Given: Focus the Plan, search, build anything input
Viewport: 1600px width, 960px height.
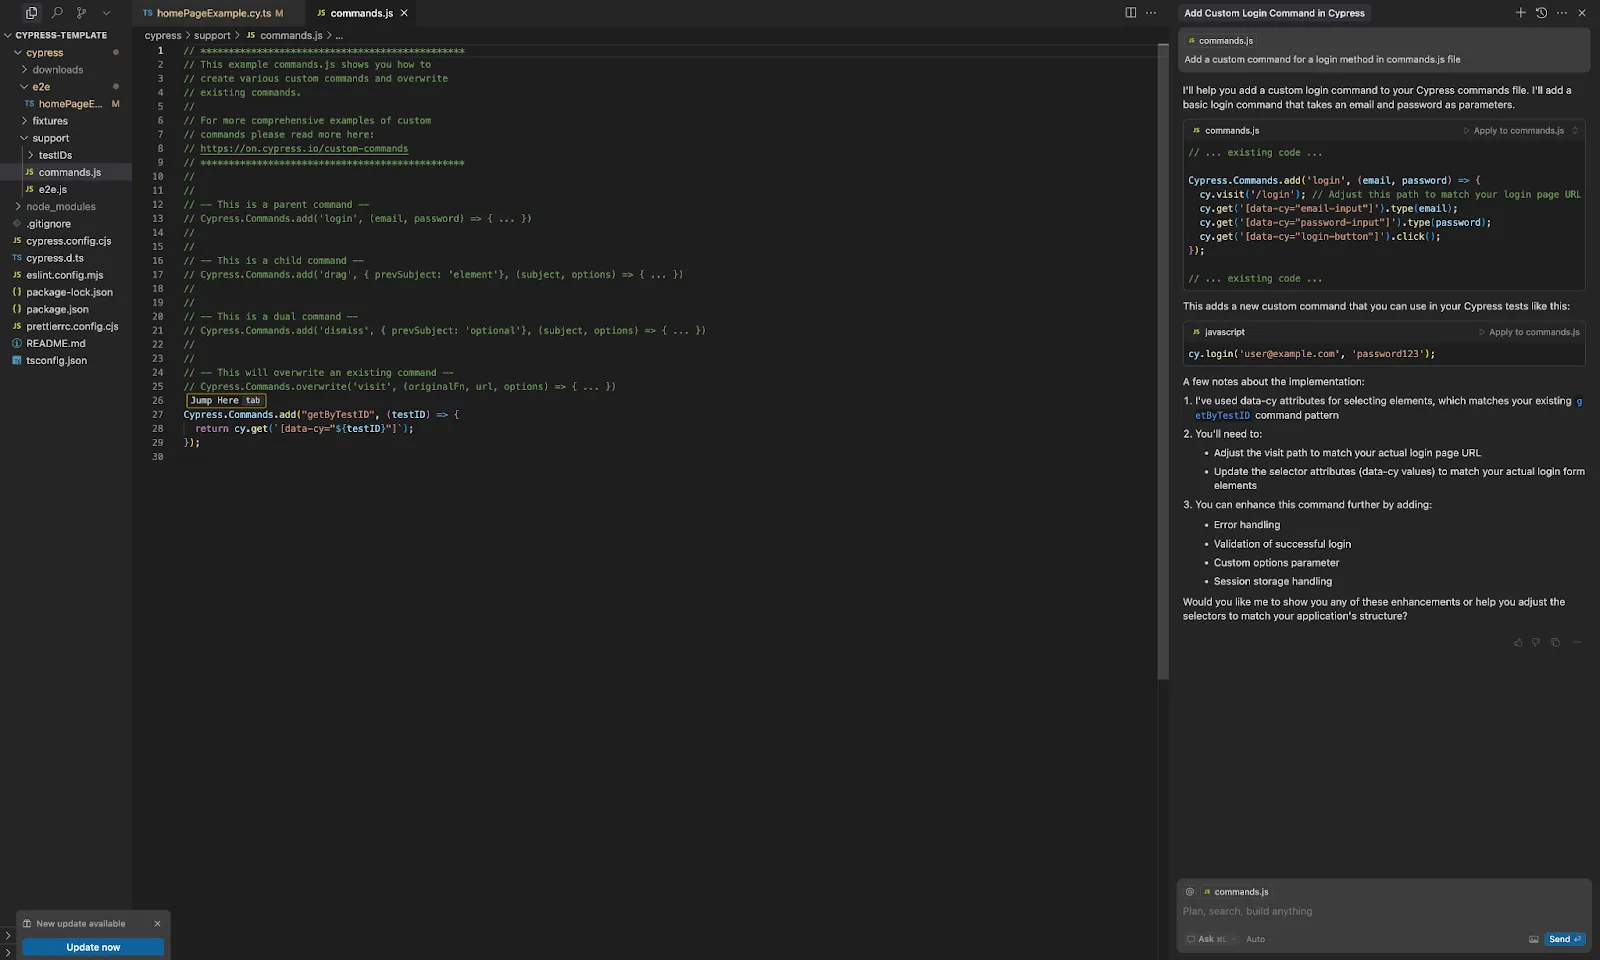Looking at the screenshot, I should 1384,911.
